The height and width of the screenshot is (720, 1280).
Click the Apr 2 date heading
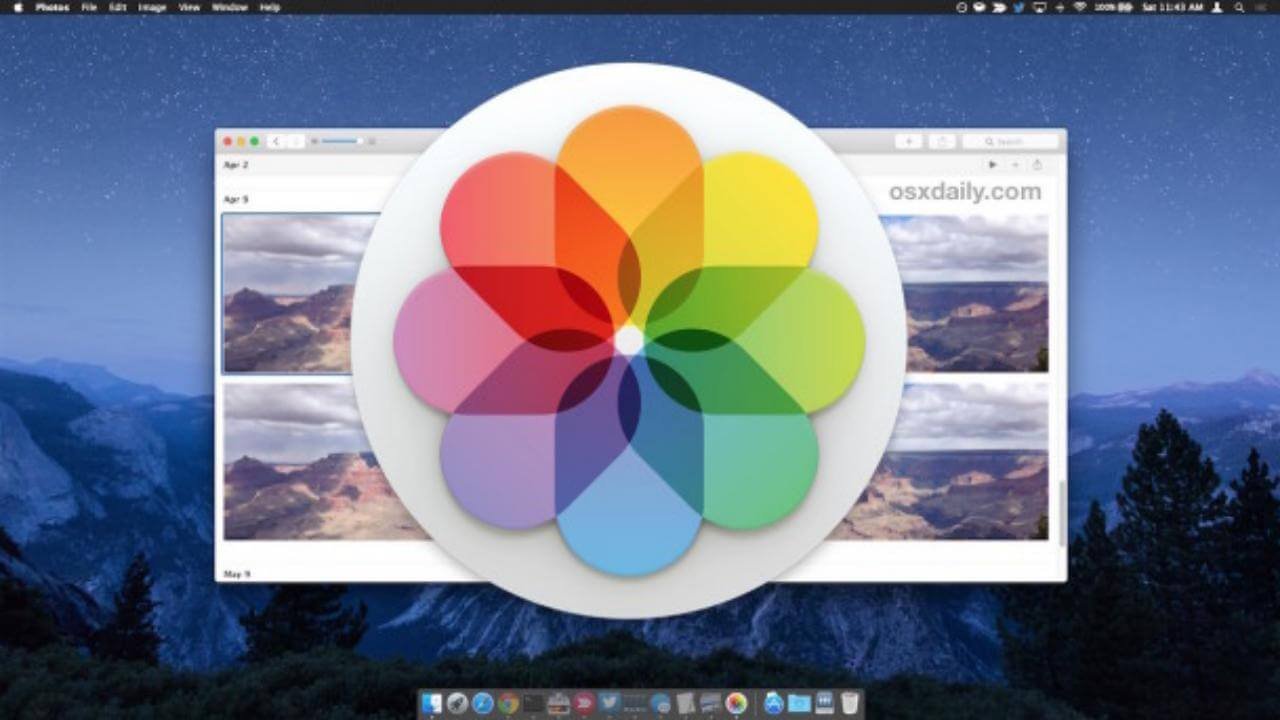[236, 165]
